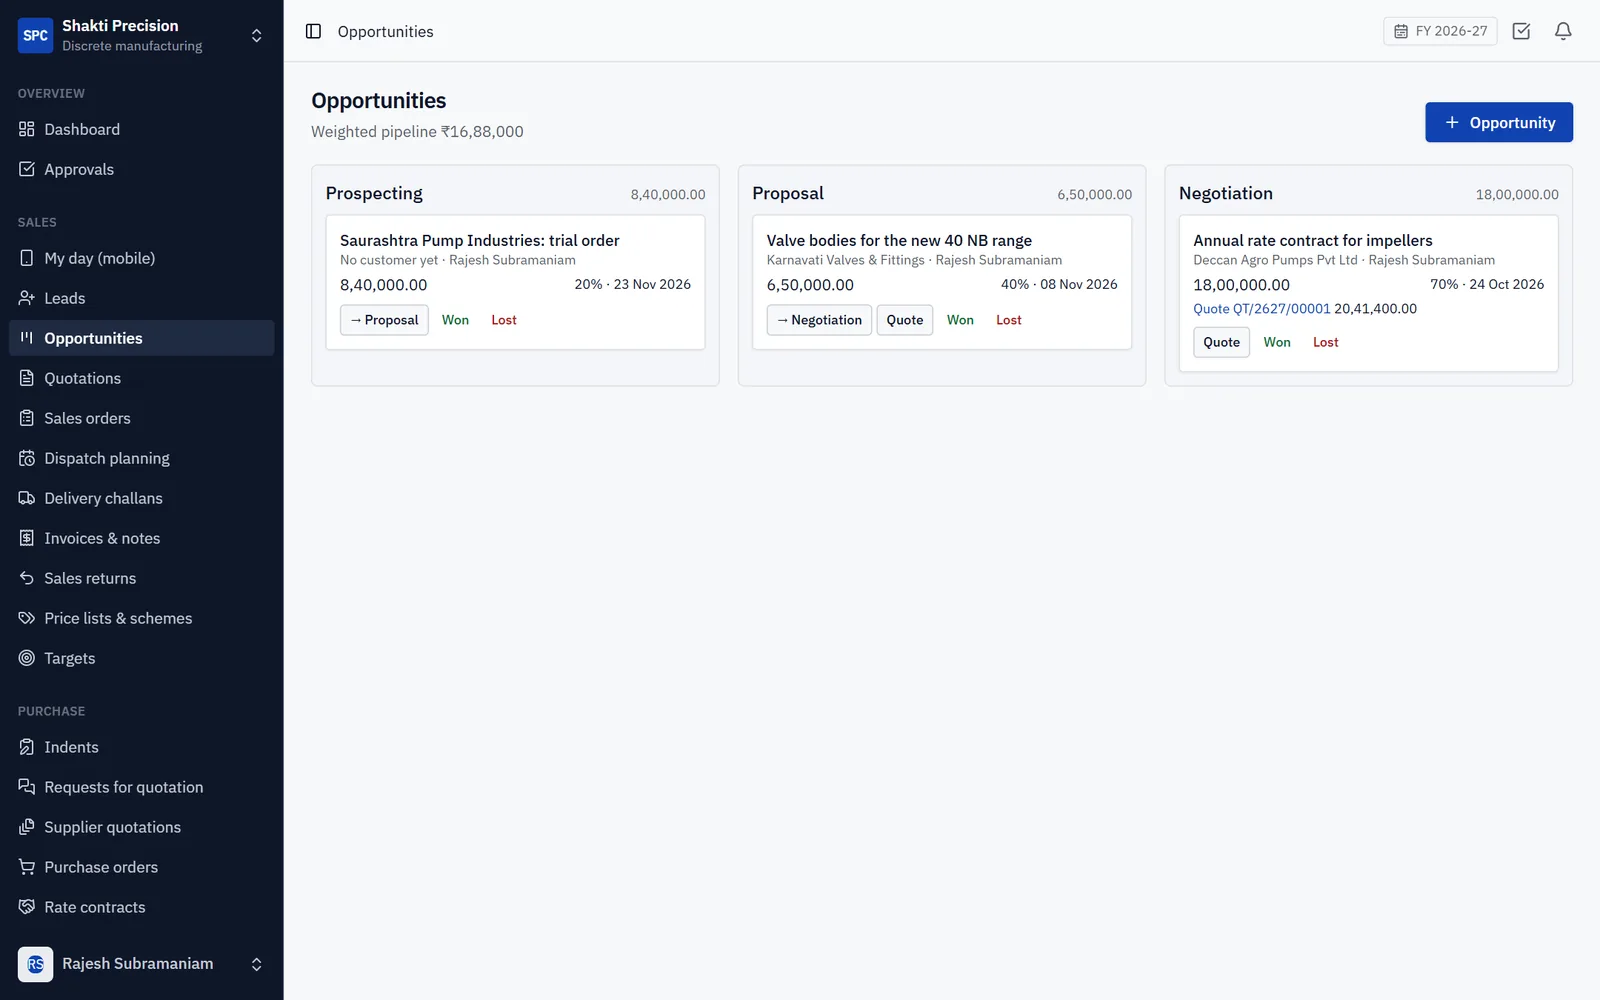Mark Valve bodies opportunity as Lost
This screenshot has width=1600, height=1000.
point(1009,320)
